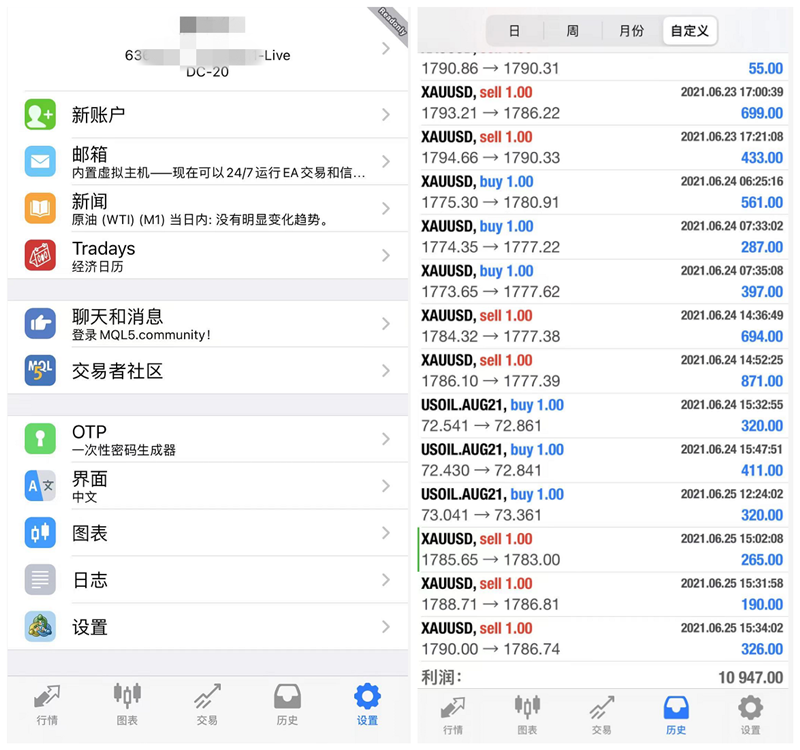Open 设置 list entry above tab bar

(208, 627)
